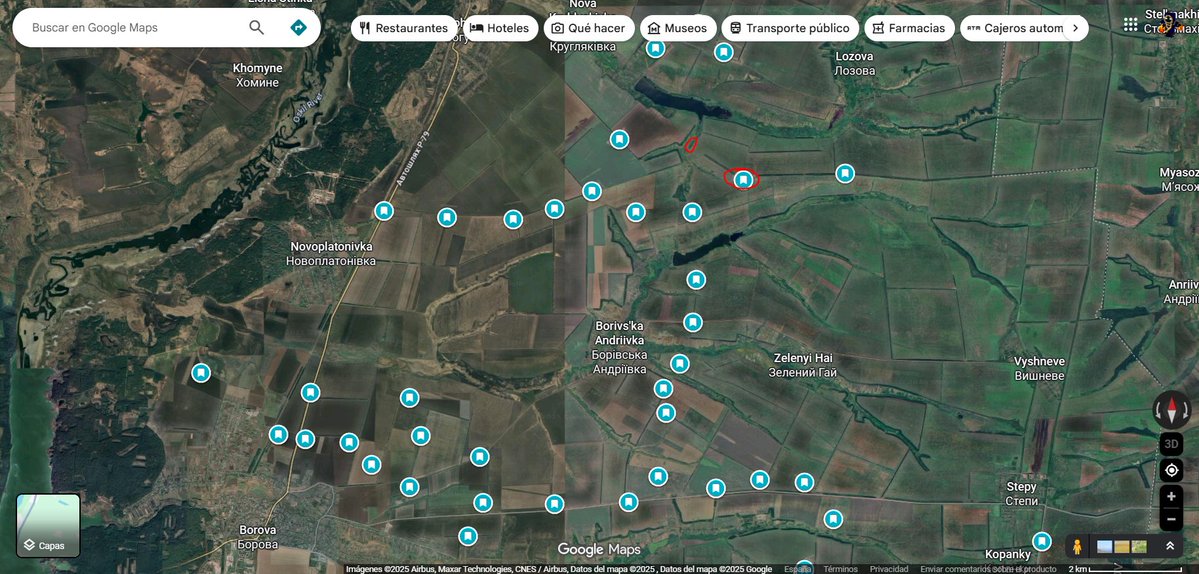Zoom out with the minus button
Viewport: 1199px width, 574px height.
pyautogui.click(x=1171, y=519)
